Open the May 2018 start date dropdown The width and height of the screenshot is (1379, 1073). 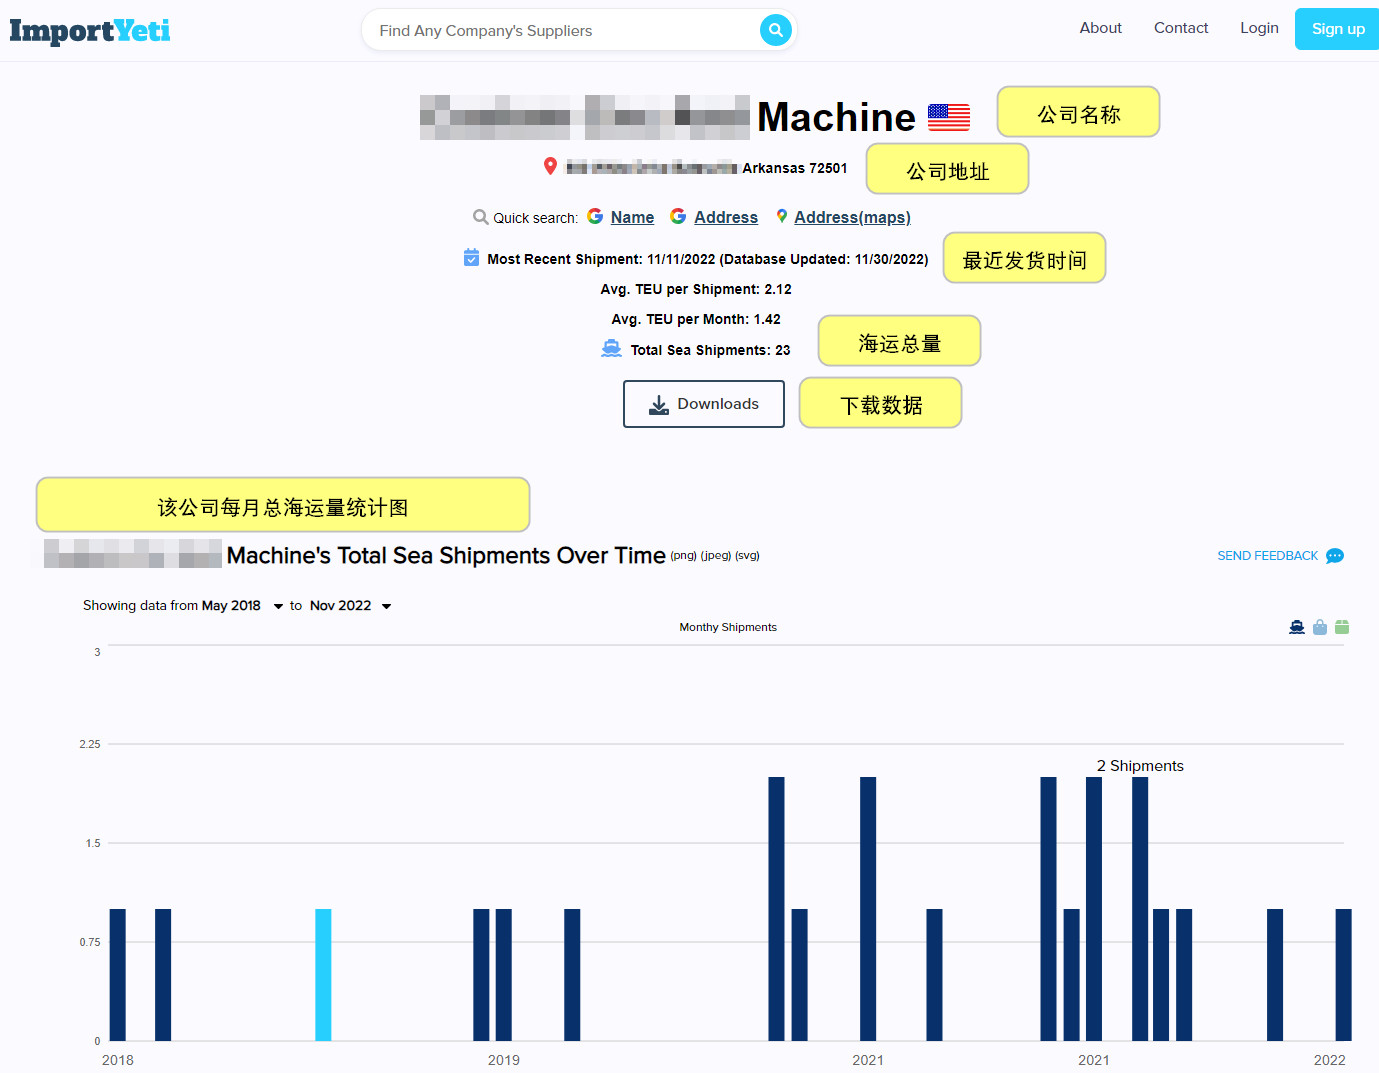pos(277,605)
